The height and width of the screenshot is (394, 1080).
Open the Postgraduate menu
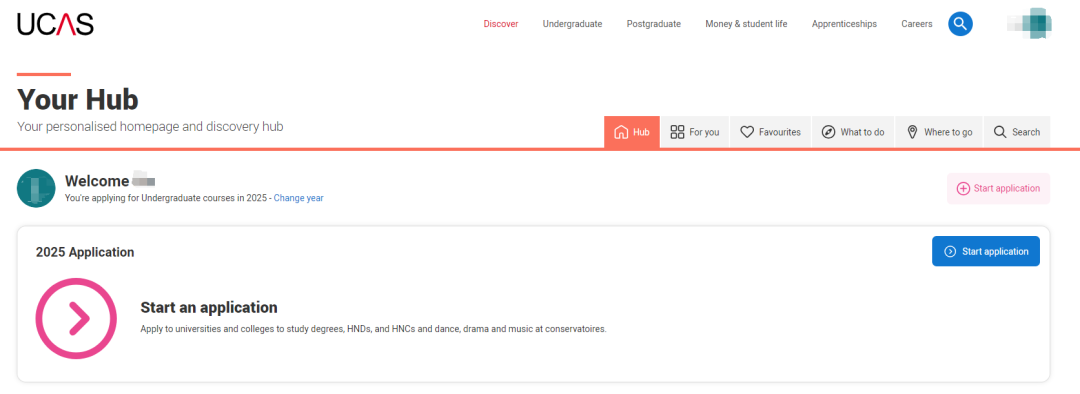tap(654, 24)
